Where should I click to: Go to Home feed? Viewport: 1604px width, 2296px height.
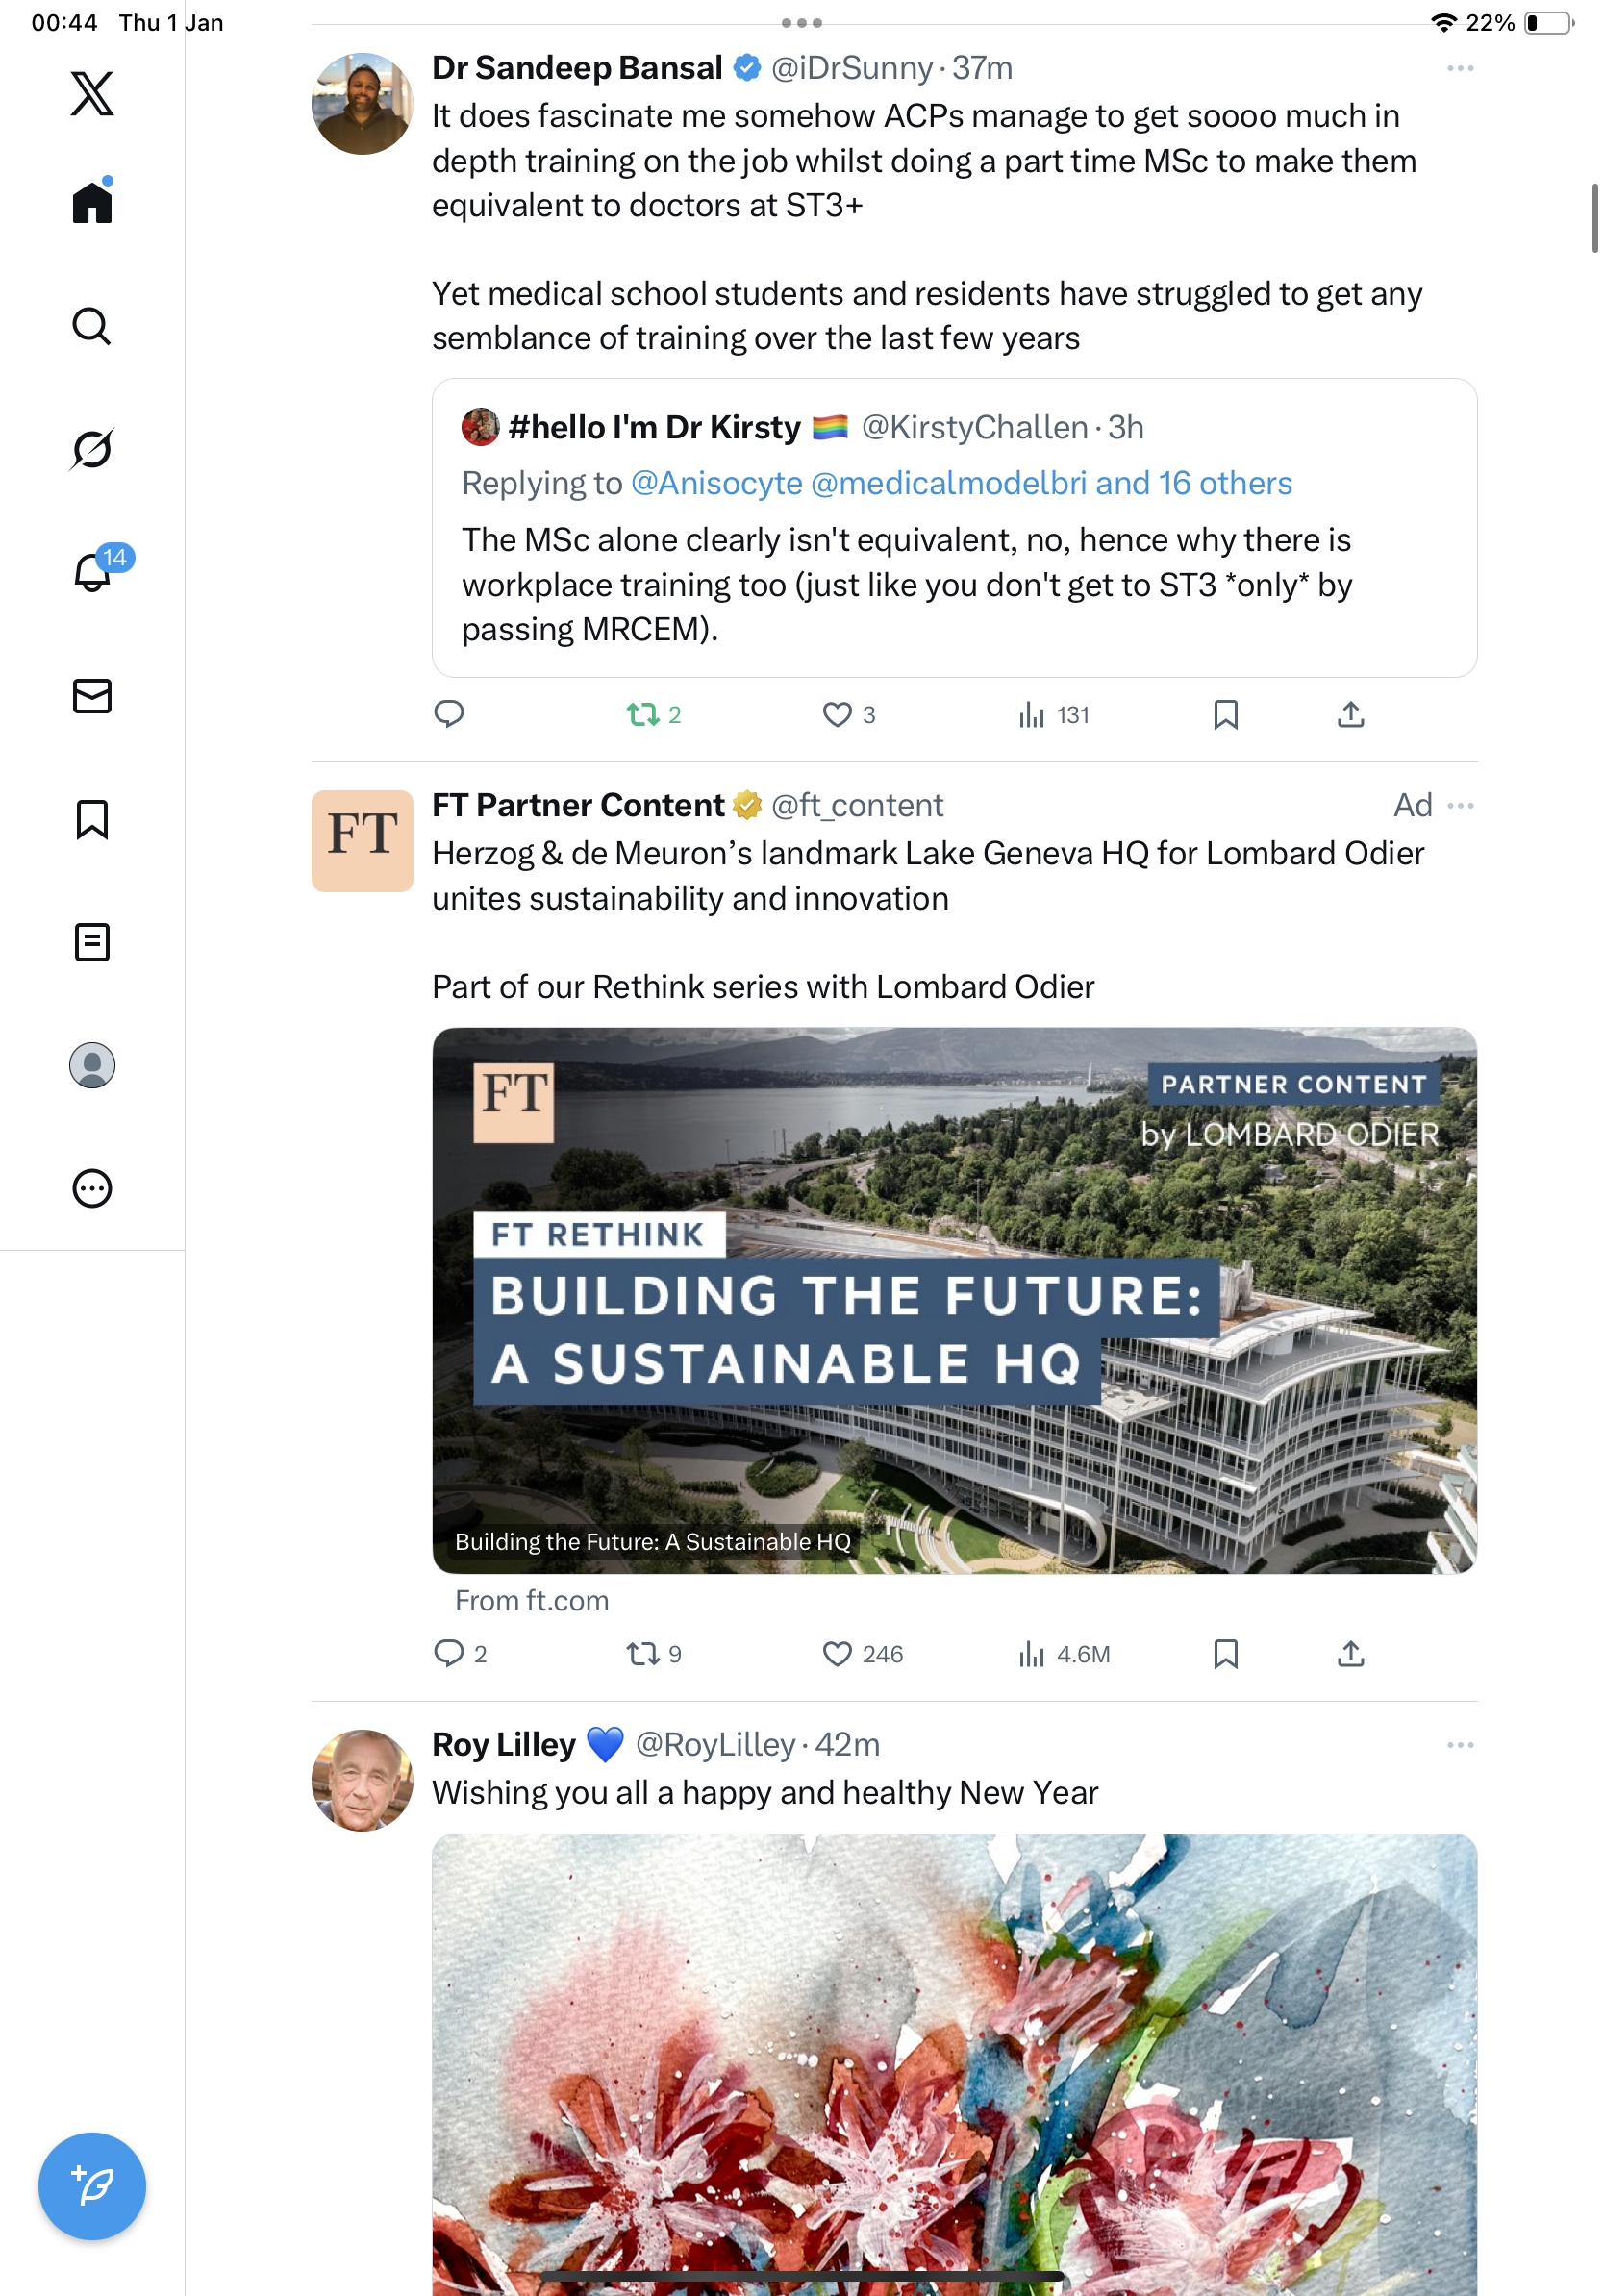92,203
